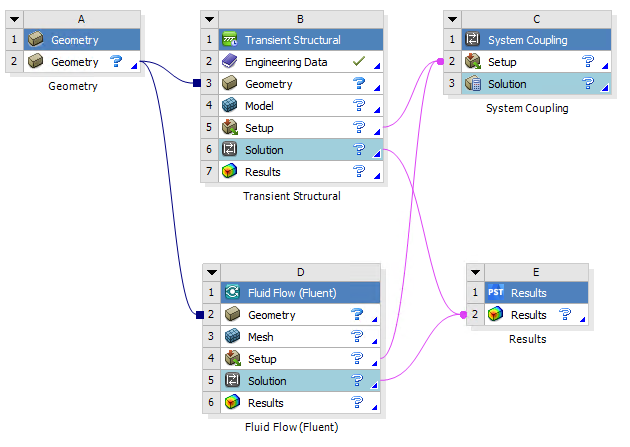Open system A dropdown arrow menu
The height and width of the screenshot is (447, 630).
tap(14, 19)
